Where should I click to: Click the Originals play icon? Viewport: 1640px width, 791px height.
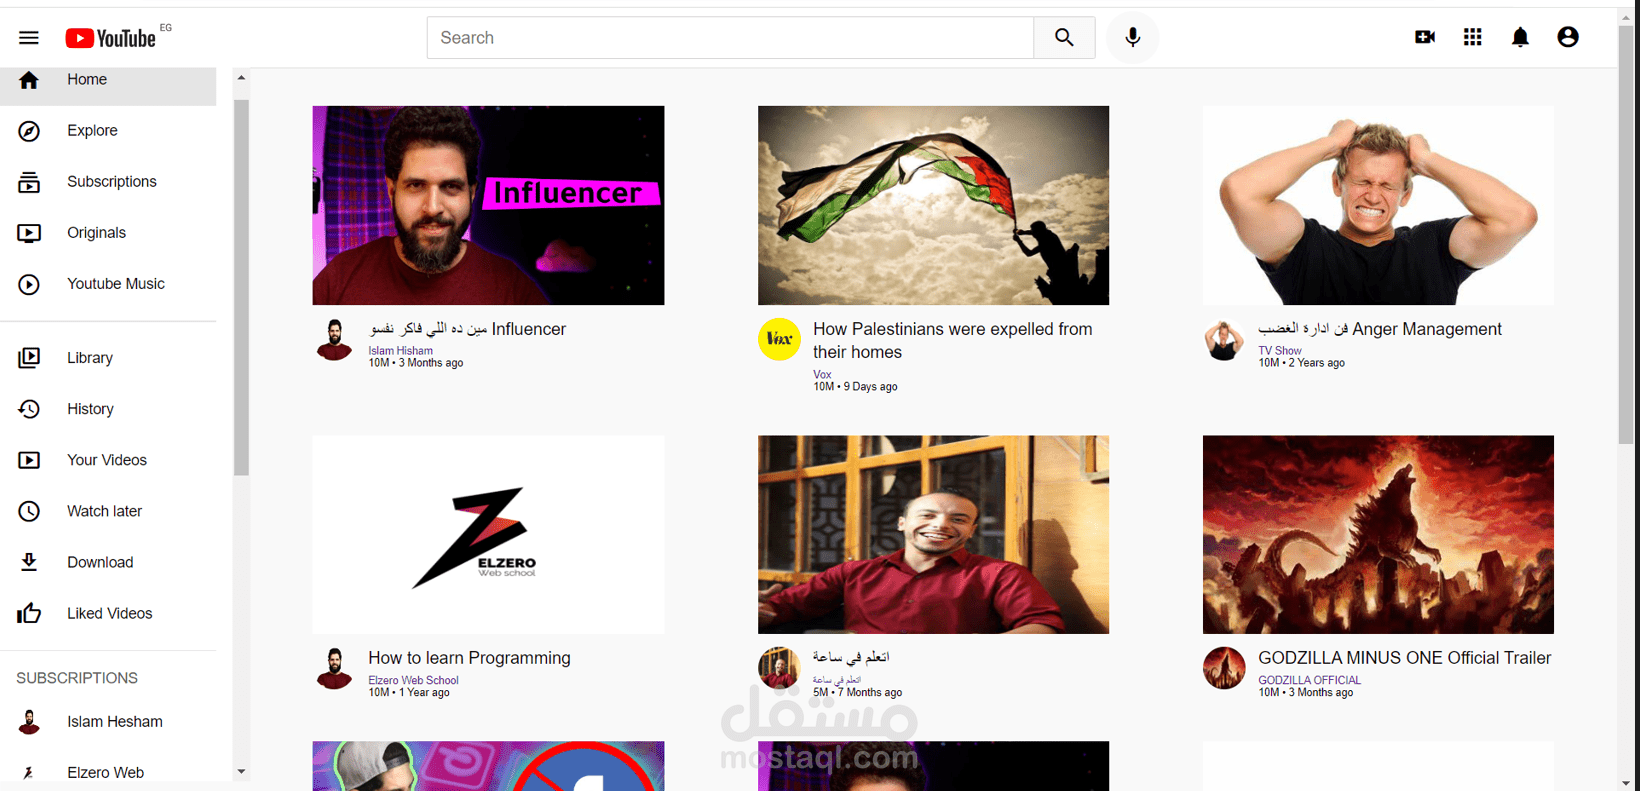tap(29, 233)
